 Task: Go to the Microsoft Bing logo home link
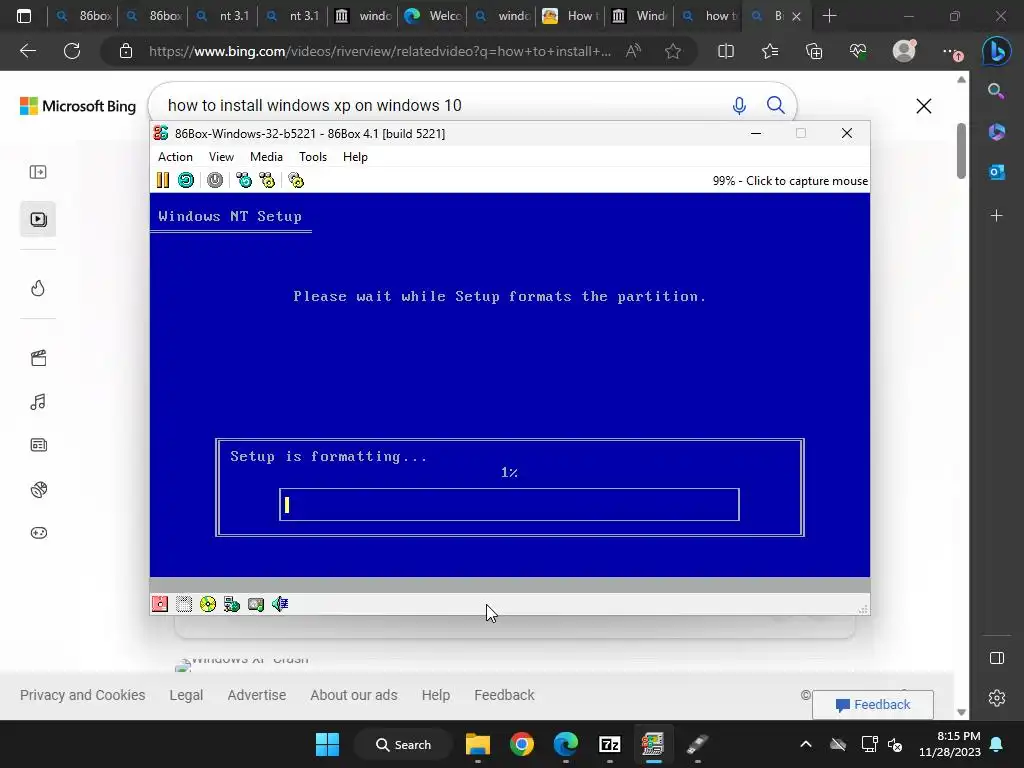coord(78,106)
